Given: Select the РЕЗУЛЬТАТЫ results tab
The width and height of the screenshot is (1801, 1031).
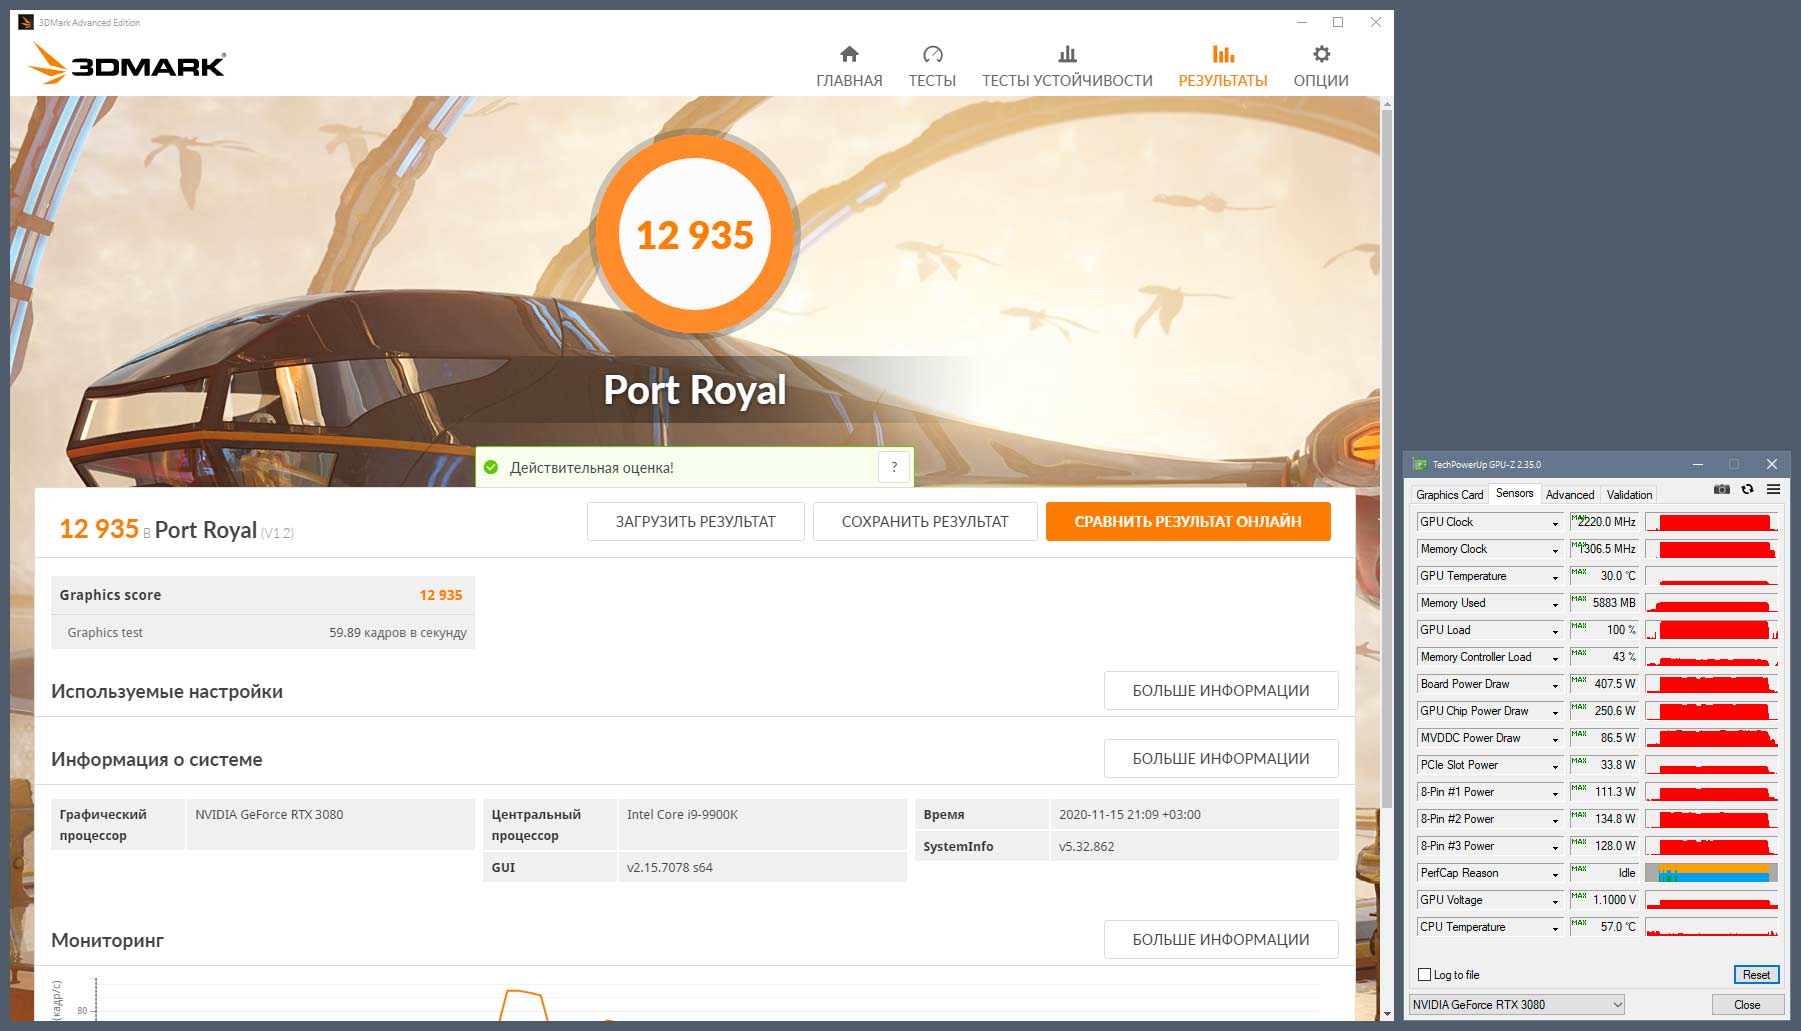Looking at the screenshot, I should 1223,66.
